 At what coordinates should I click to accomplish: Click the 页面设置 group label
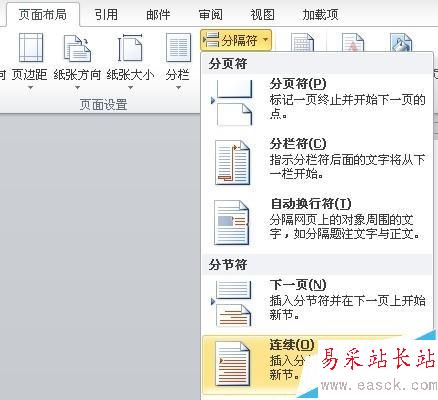pyautogui.click(x=103, y=105)
